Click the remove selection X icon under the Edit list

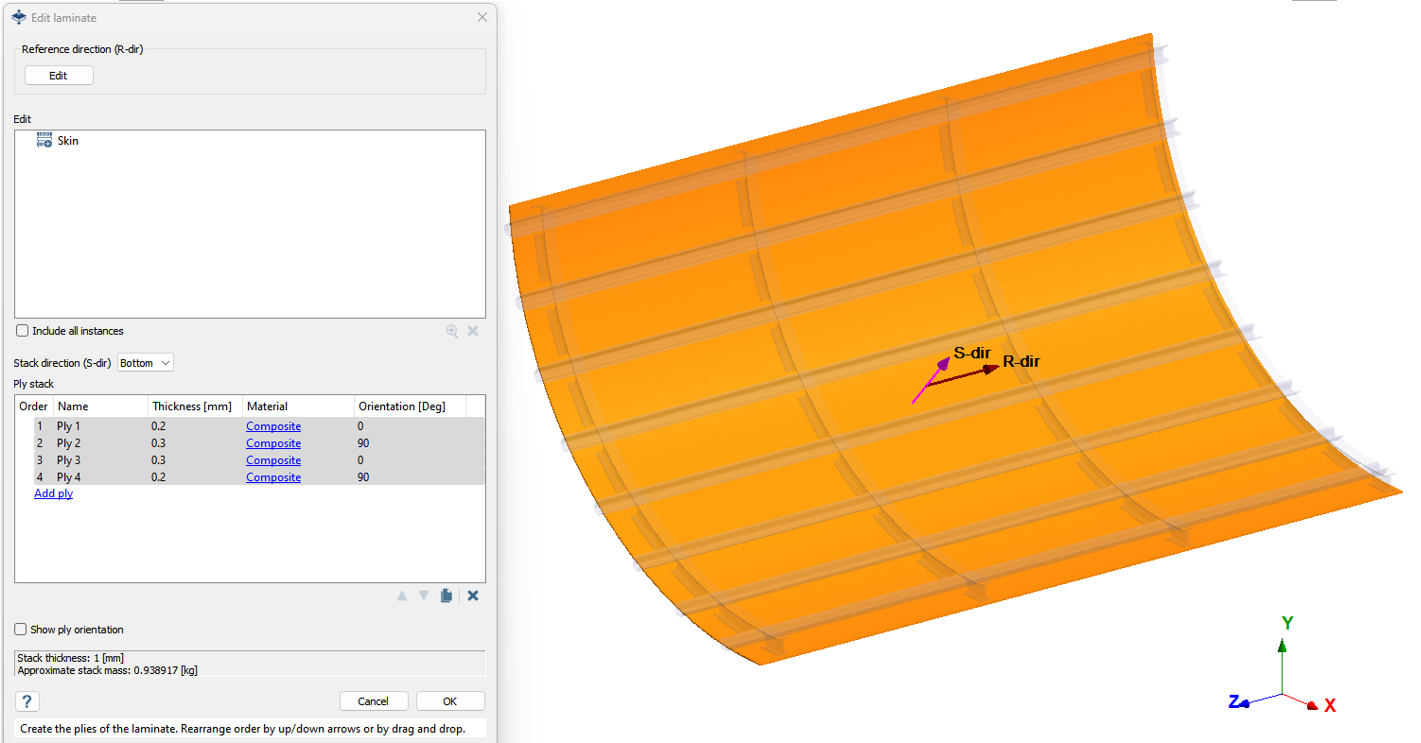473,331
